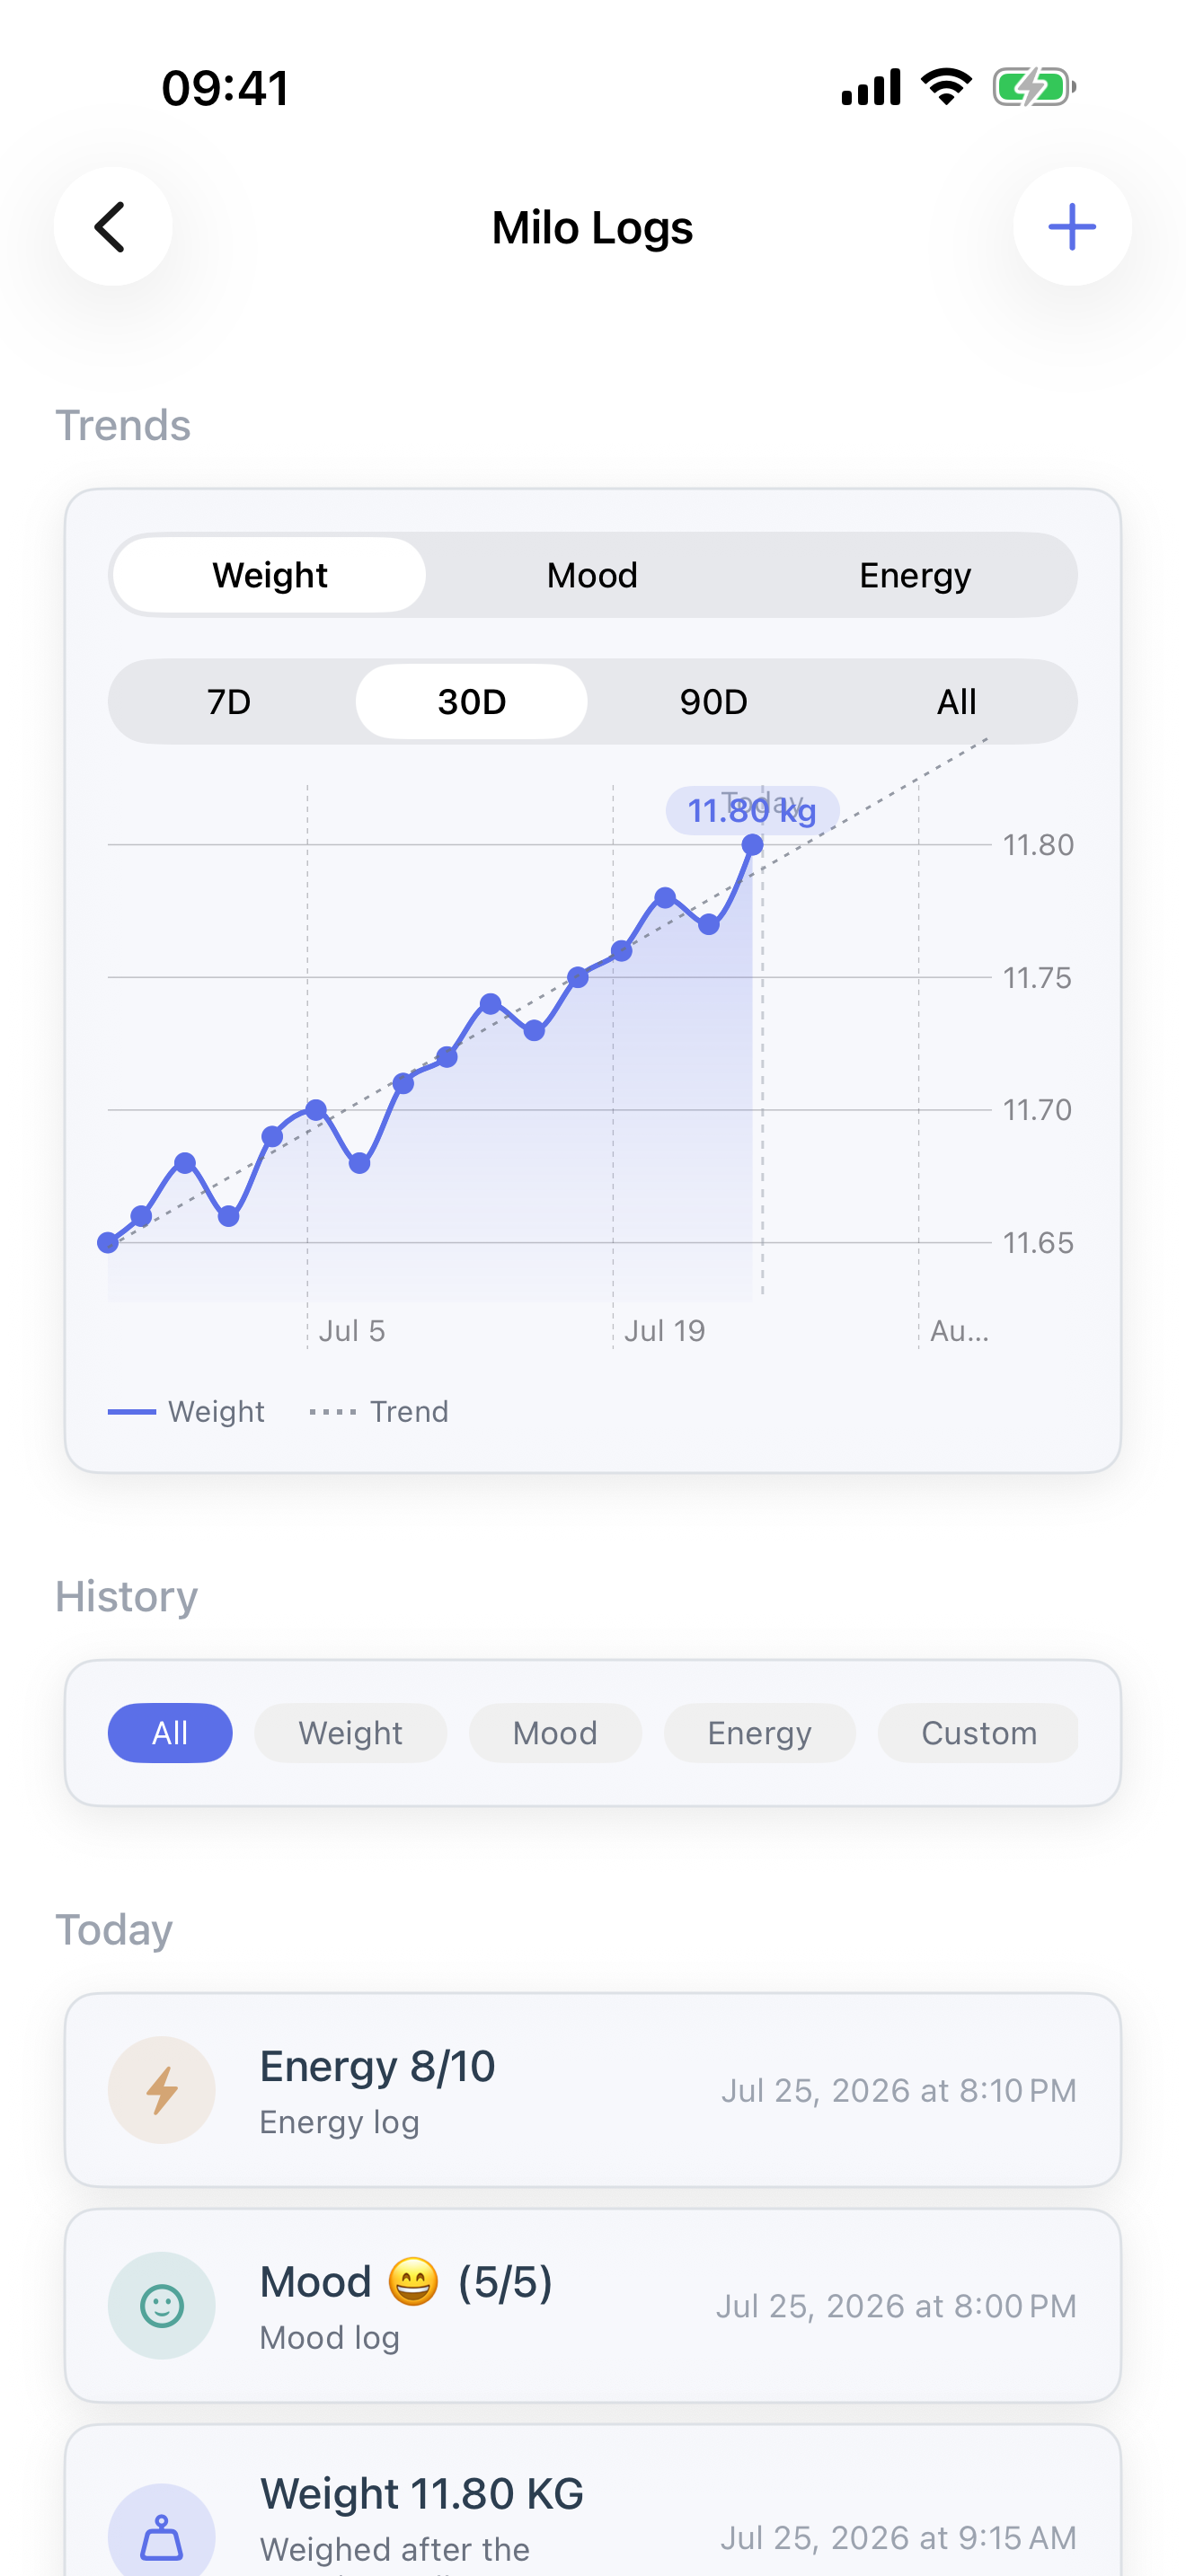Switch trend chart to Energy
This screenshot has height=2576, width=1186.
pos(915,575)
